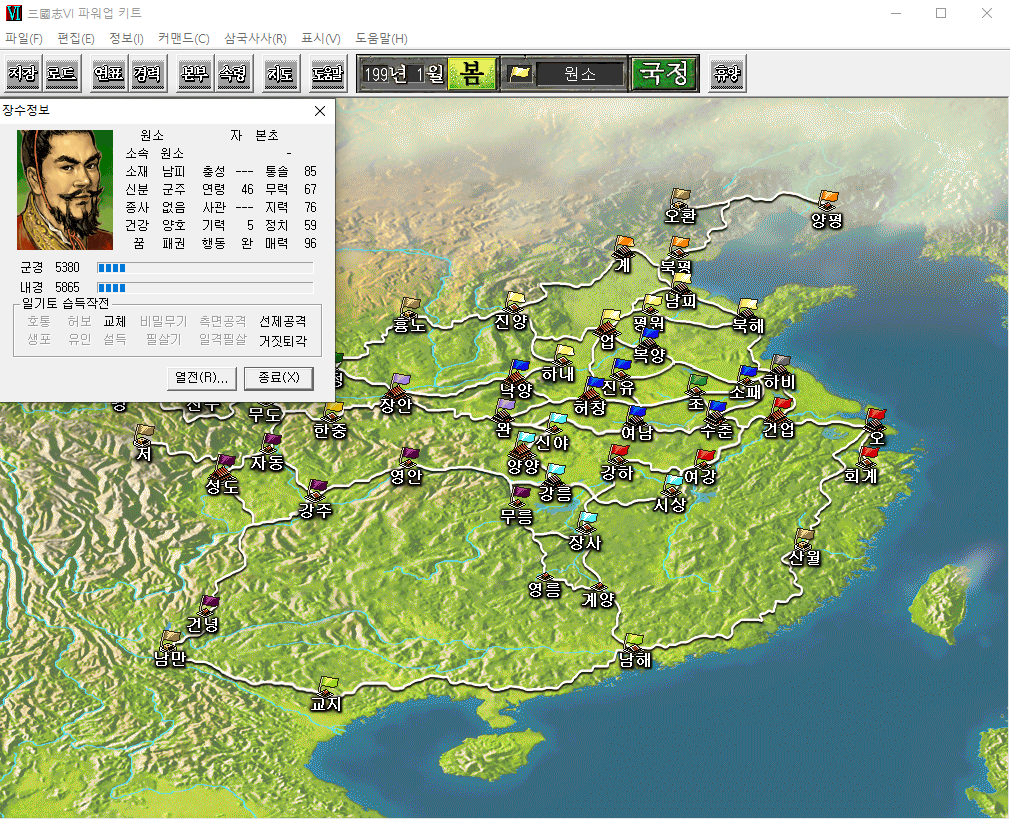Click the 원소 ruler name field in toolbar

(580, 74)
